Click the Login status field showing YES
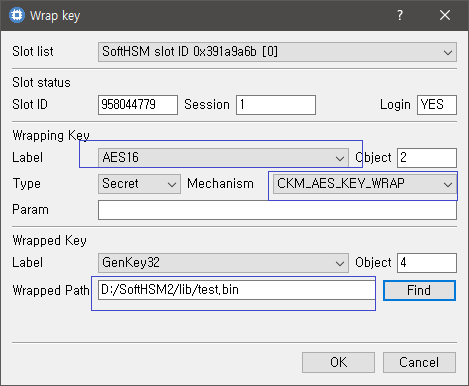 (x=437, y=105)
